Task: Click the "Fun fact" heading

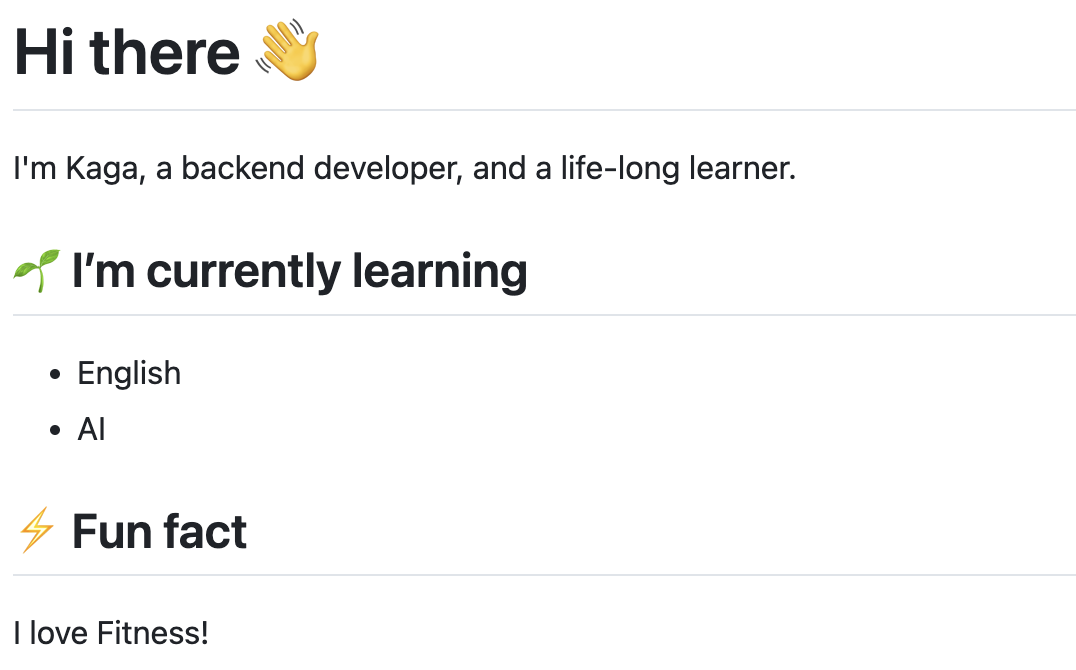Action: point(159,531)
